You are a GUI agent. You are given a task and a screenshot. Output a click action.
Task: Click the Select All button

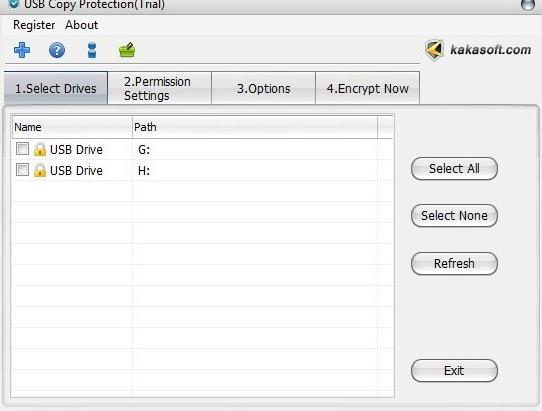pos(454,169)
